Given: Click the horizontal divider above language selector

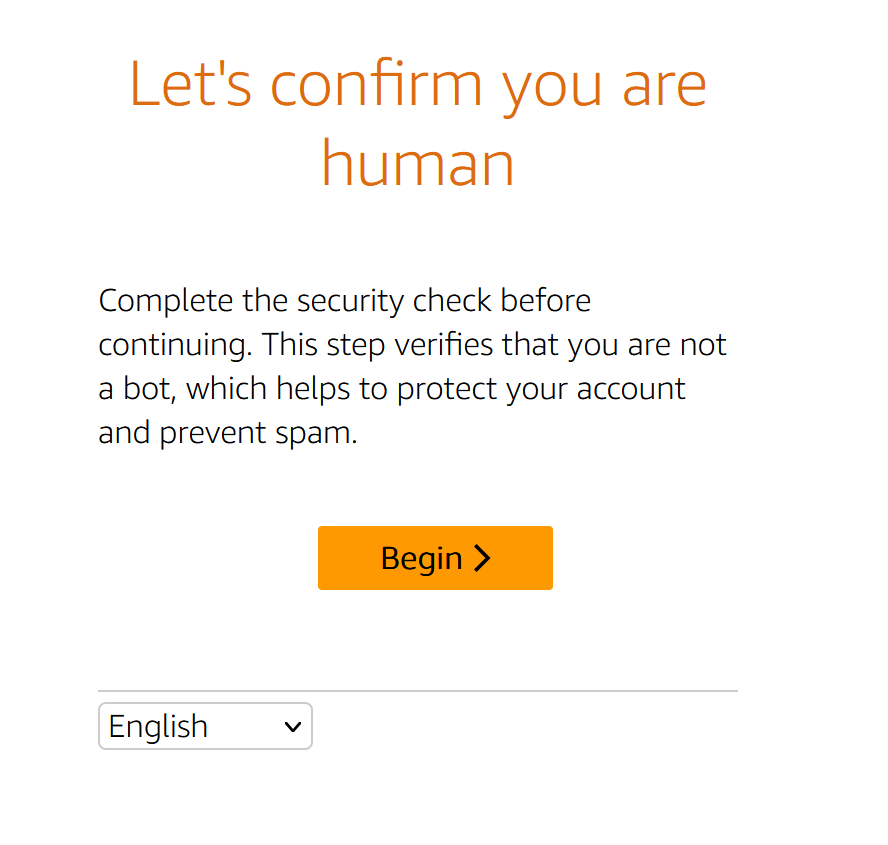Looking at the screenshot, I should point(417,691).
